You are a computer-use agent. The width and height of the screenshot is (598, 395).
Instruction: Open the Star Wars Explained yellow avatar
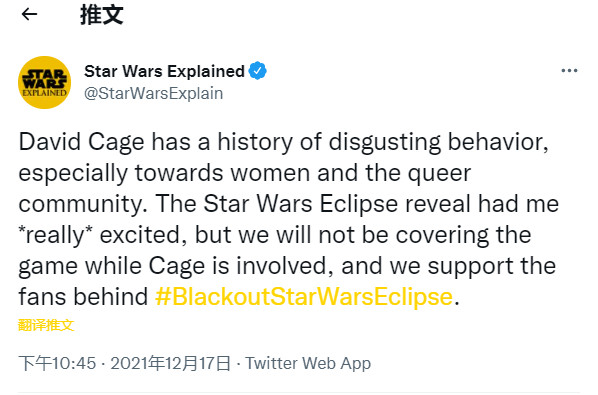coord(45,82)
